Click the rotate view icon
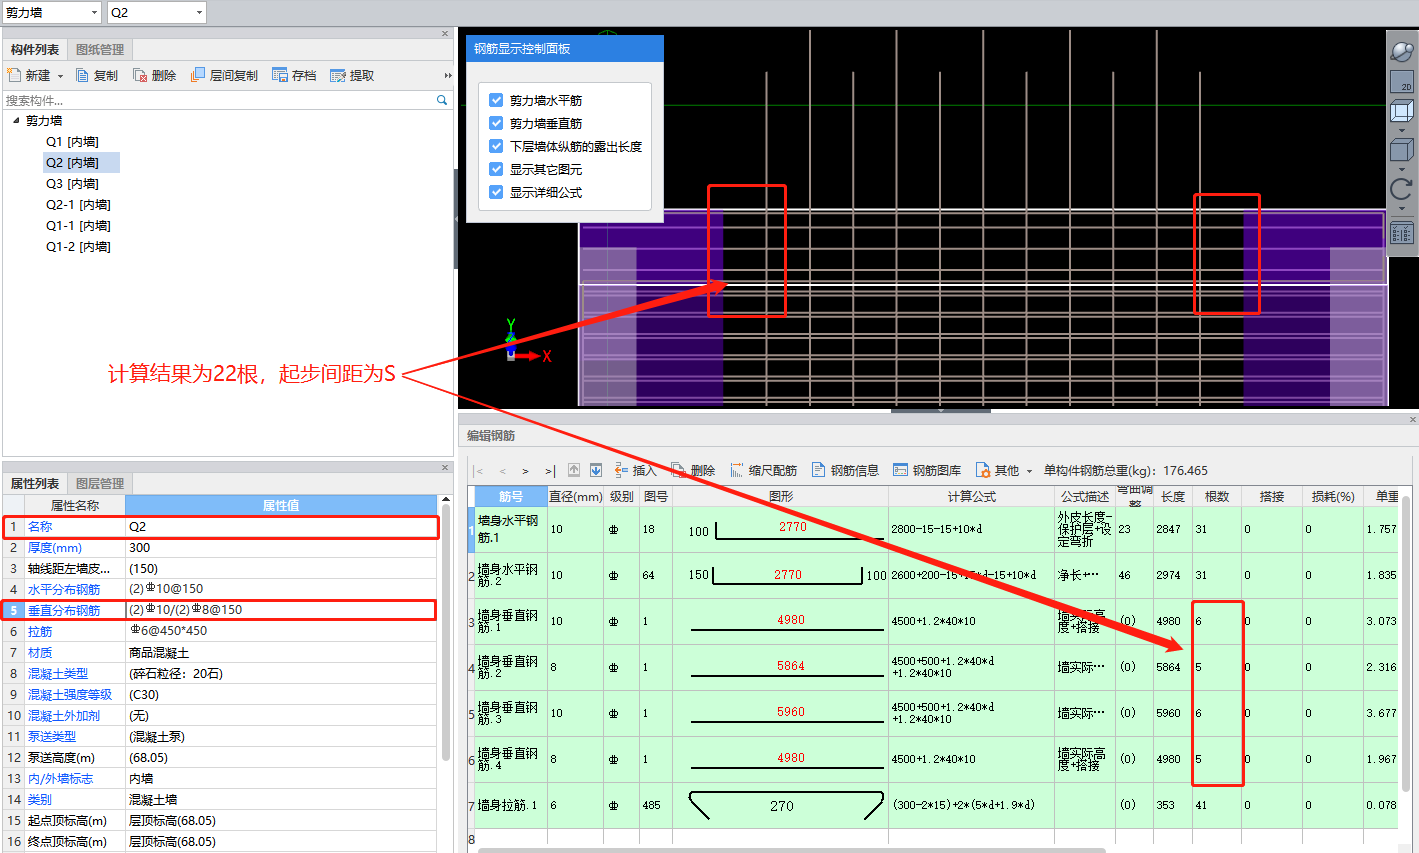This screenshot has height=853, width=1419. (x=1402, y=188)
